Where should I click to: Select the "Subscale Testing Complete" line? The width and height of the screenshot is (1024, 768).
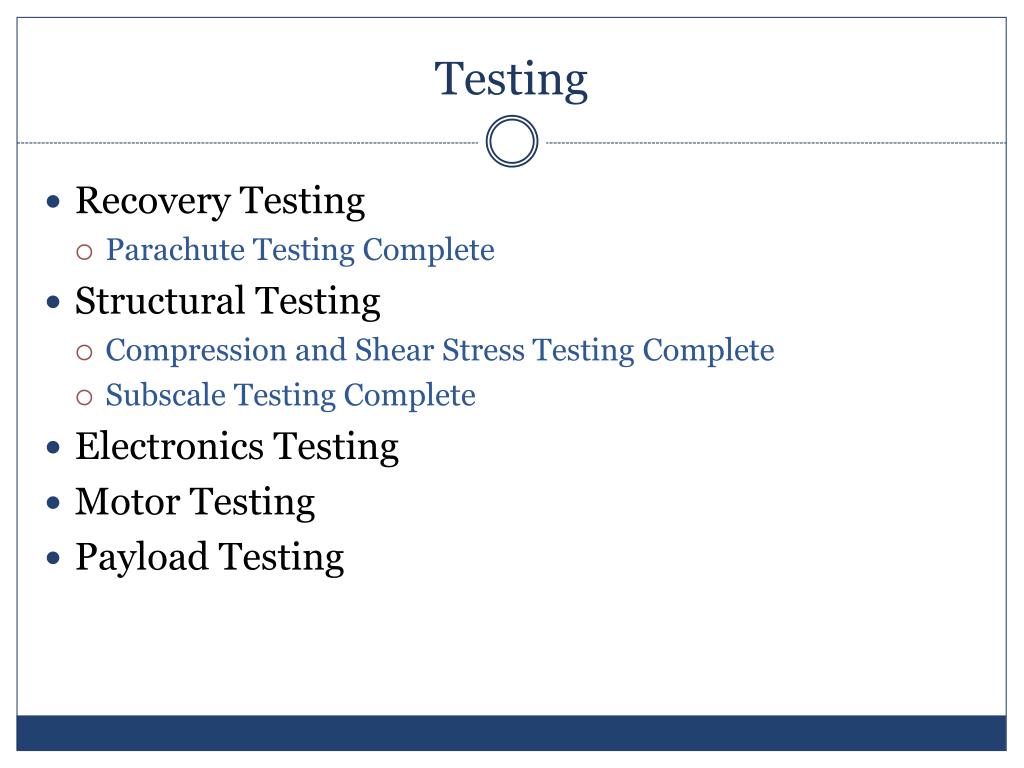coord(290,395)
